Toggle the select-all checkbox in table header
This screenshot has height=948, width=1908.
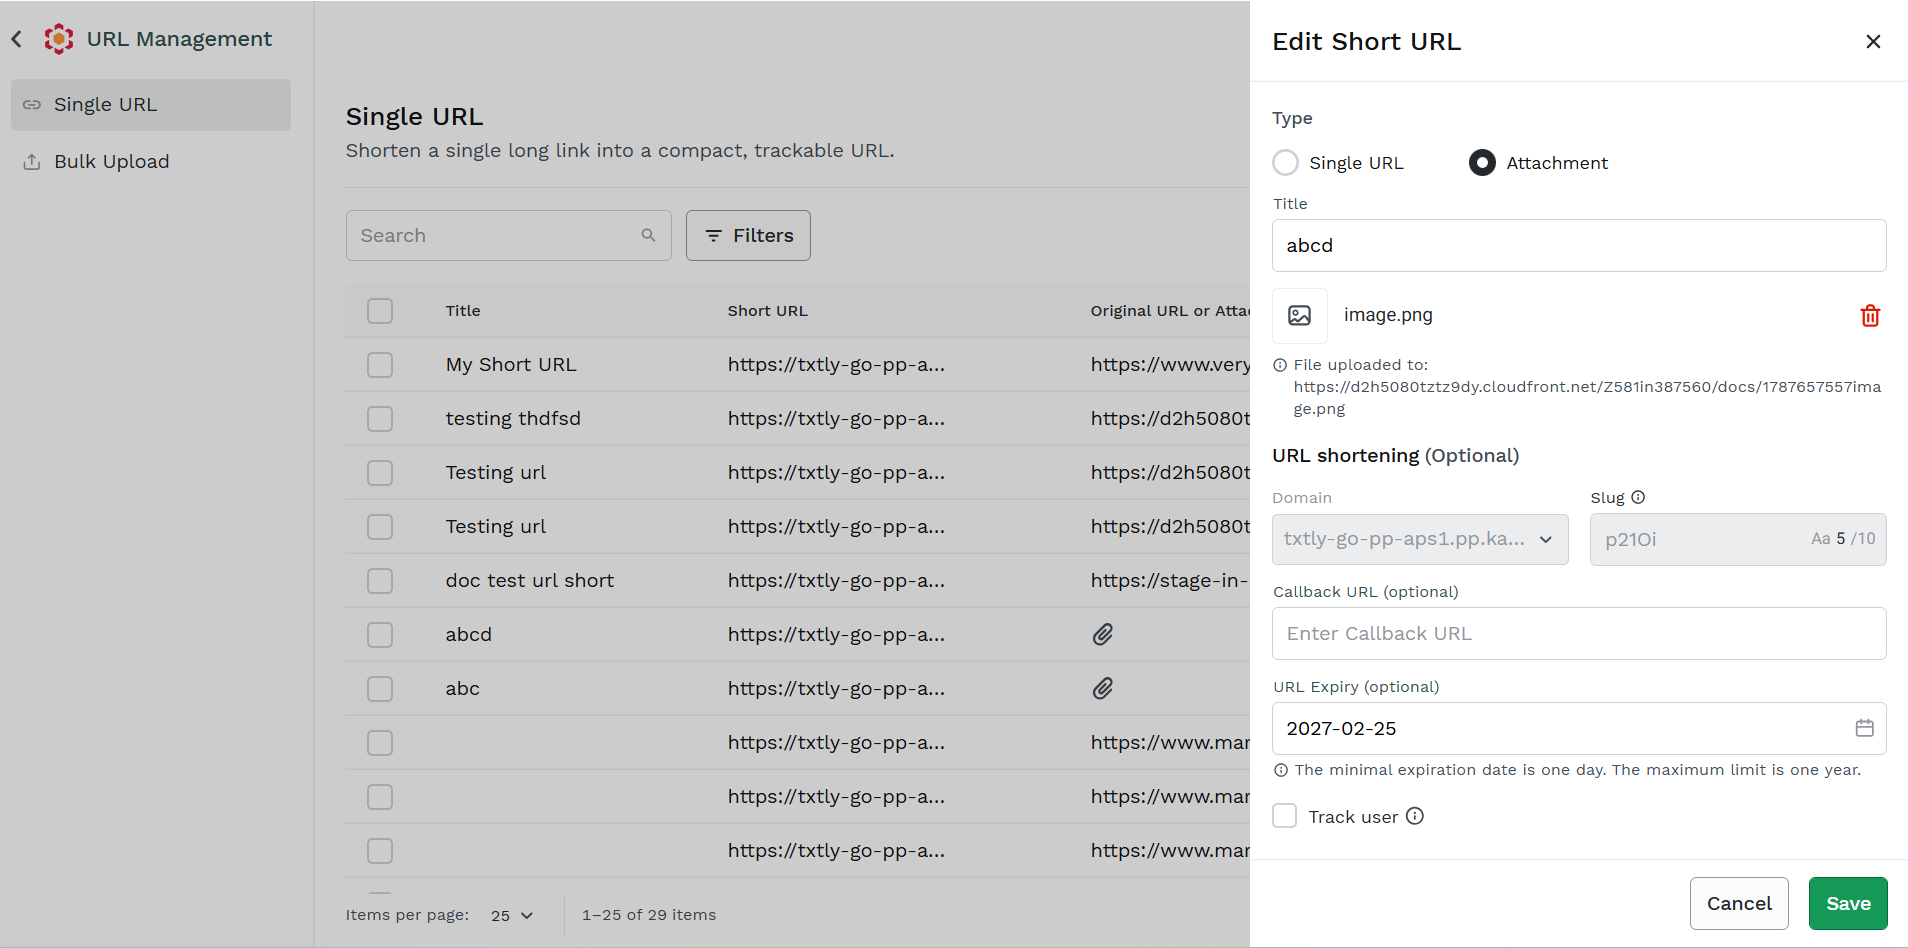coord(380,311)
